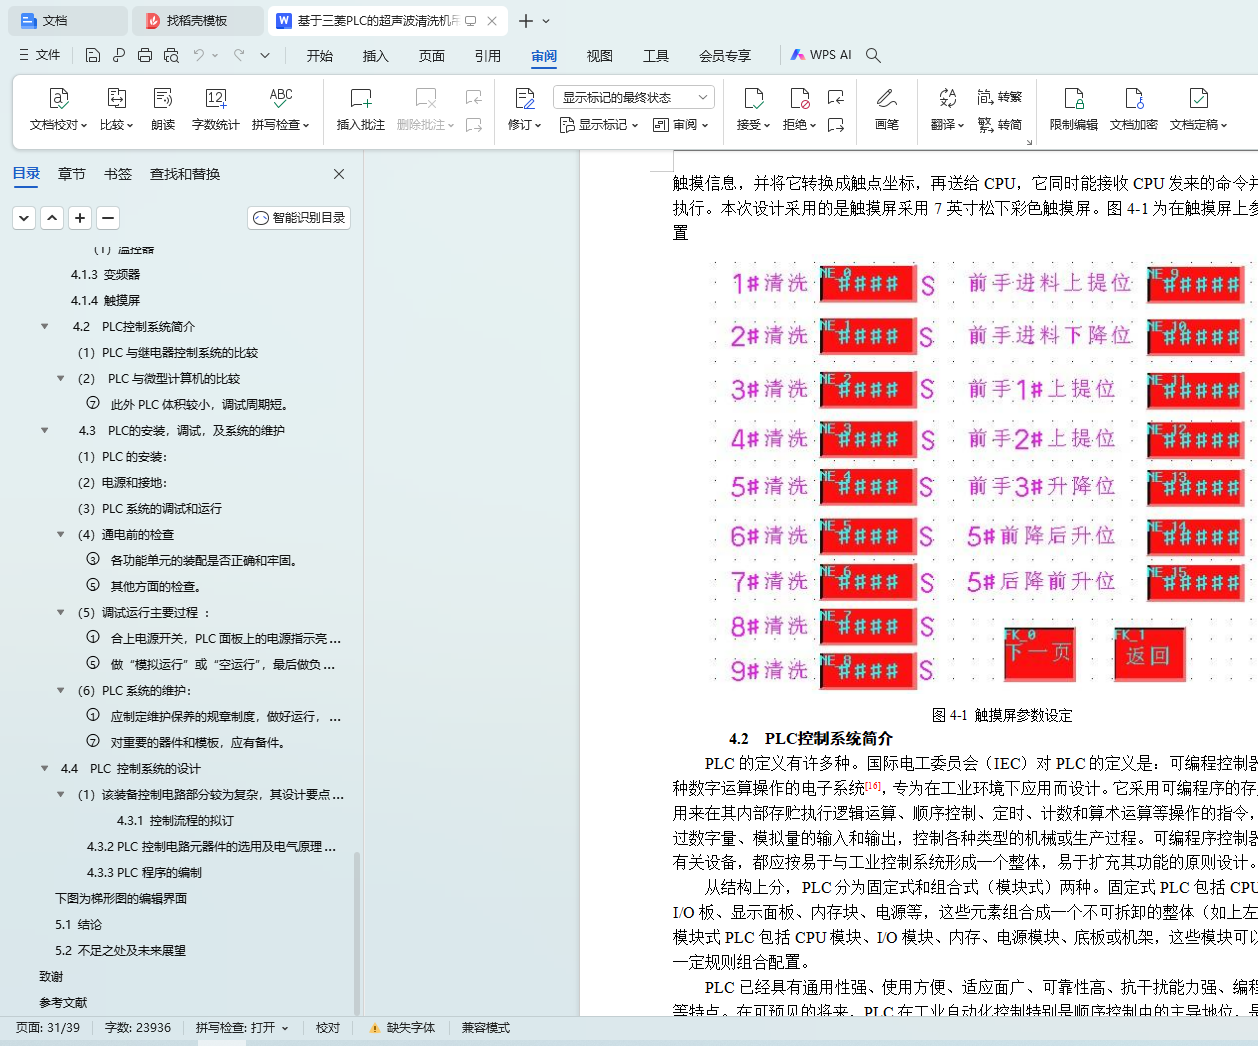Viewport: 1258px width, 1046px height.
Task: Open 文档加密 document encryption
Action: click(1134, 110)
